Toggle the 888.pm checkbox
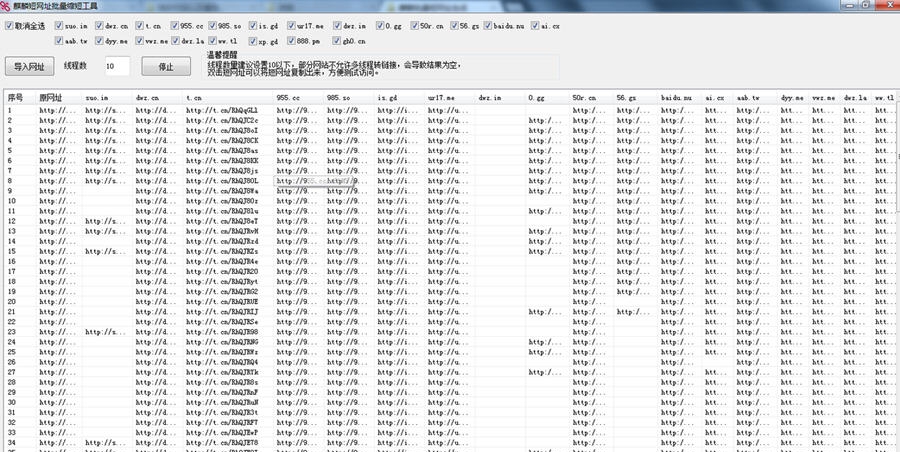 tap(292, 41)
